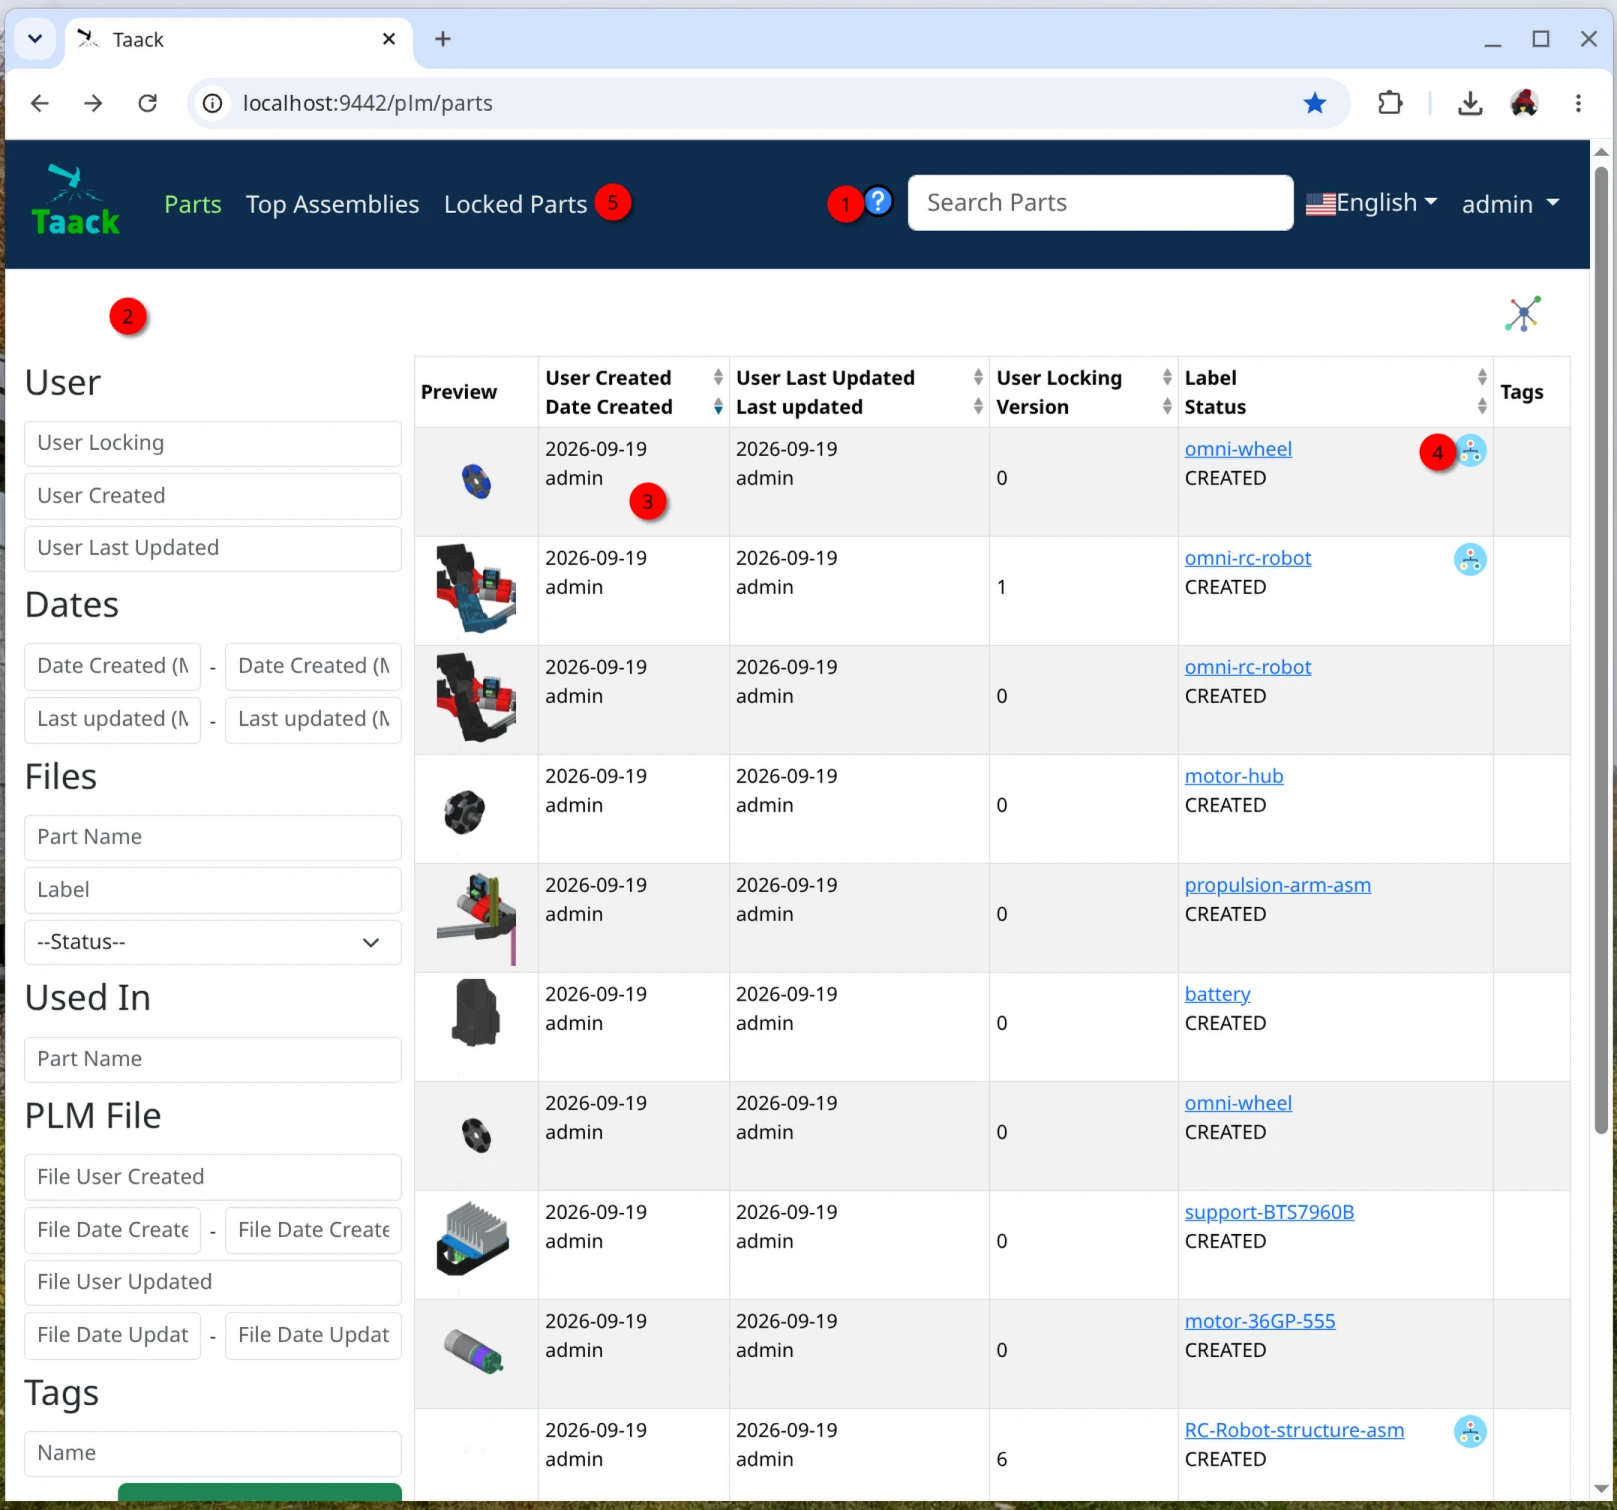Open a new browser tab
The image size is (1617, 1510).
[443, 39]
